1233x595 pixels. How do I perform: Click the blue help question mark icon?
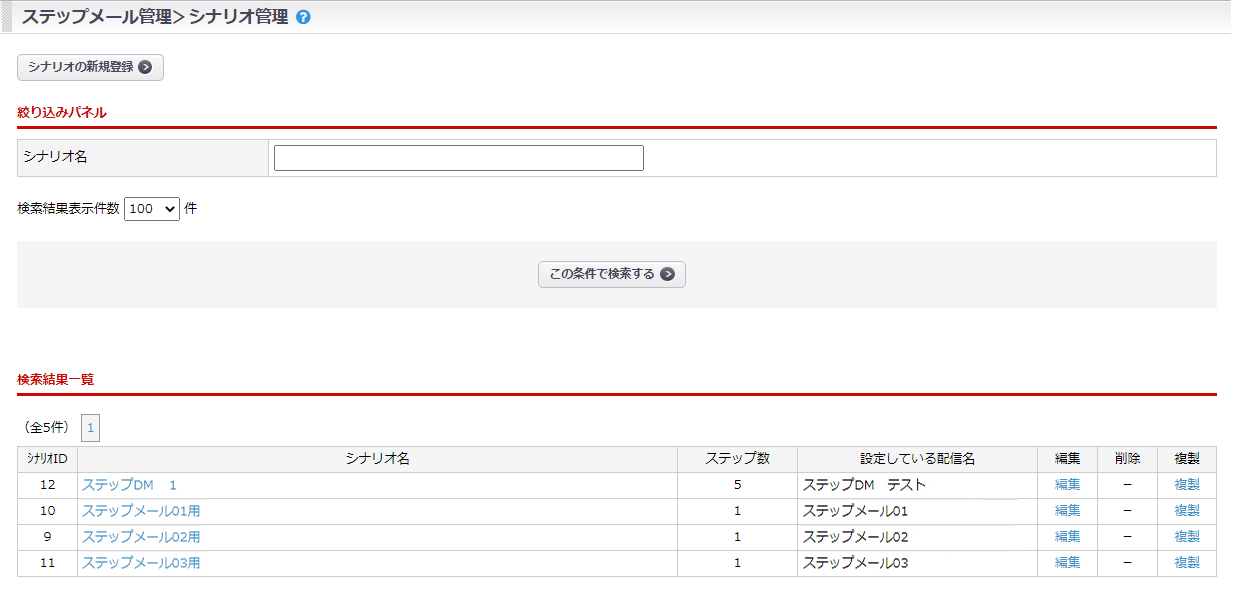point(304,17)
